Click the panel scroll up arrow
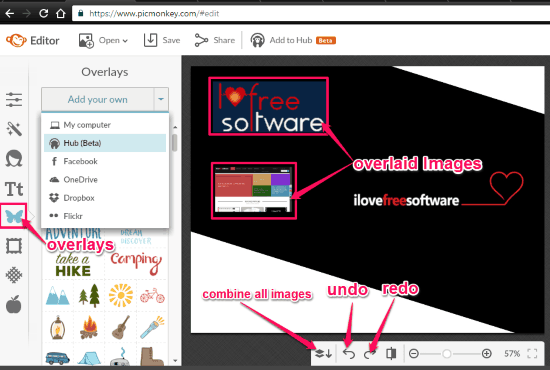The width and height of the screenshot is (550, 370). tap(175, 127)
